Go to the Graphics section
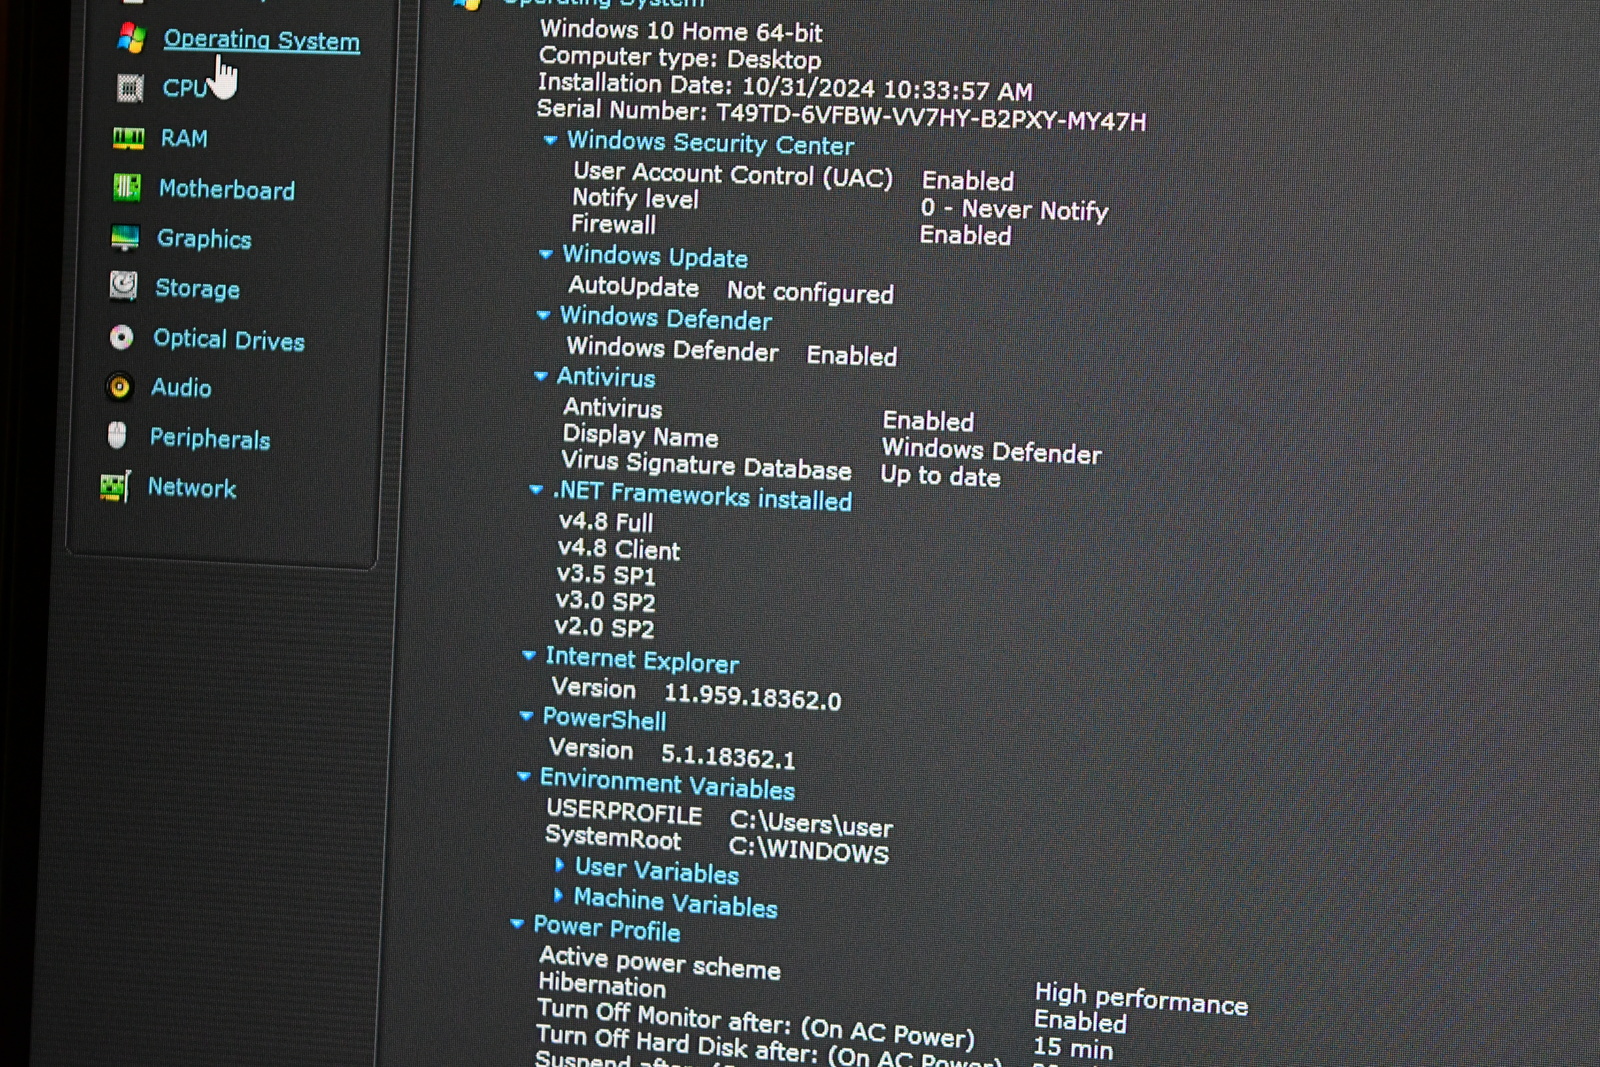 tap(204, 239)
